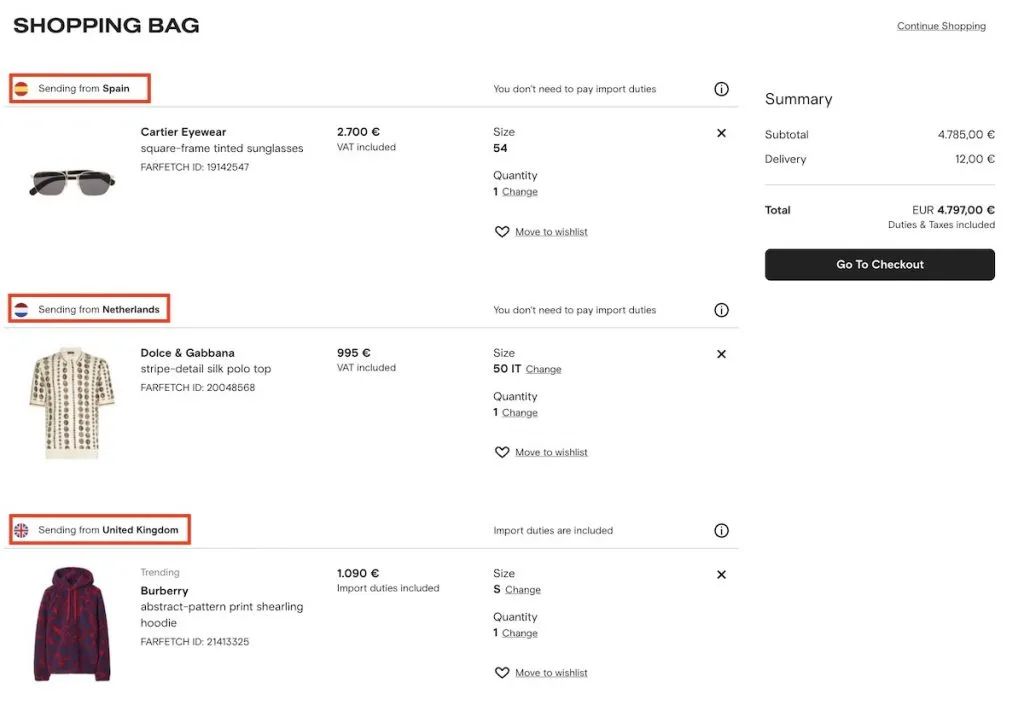Open Burberry hoodie product thumbnail
This screenshot has height=706, width=1024.
click(x=72, y=624)
